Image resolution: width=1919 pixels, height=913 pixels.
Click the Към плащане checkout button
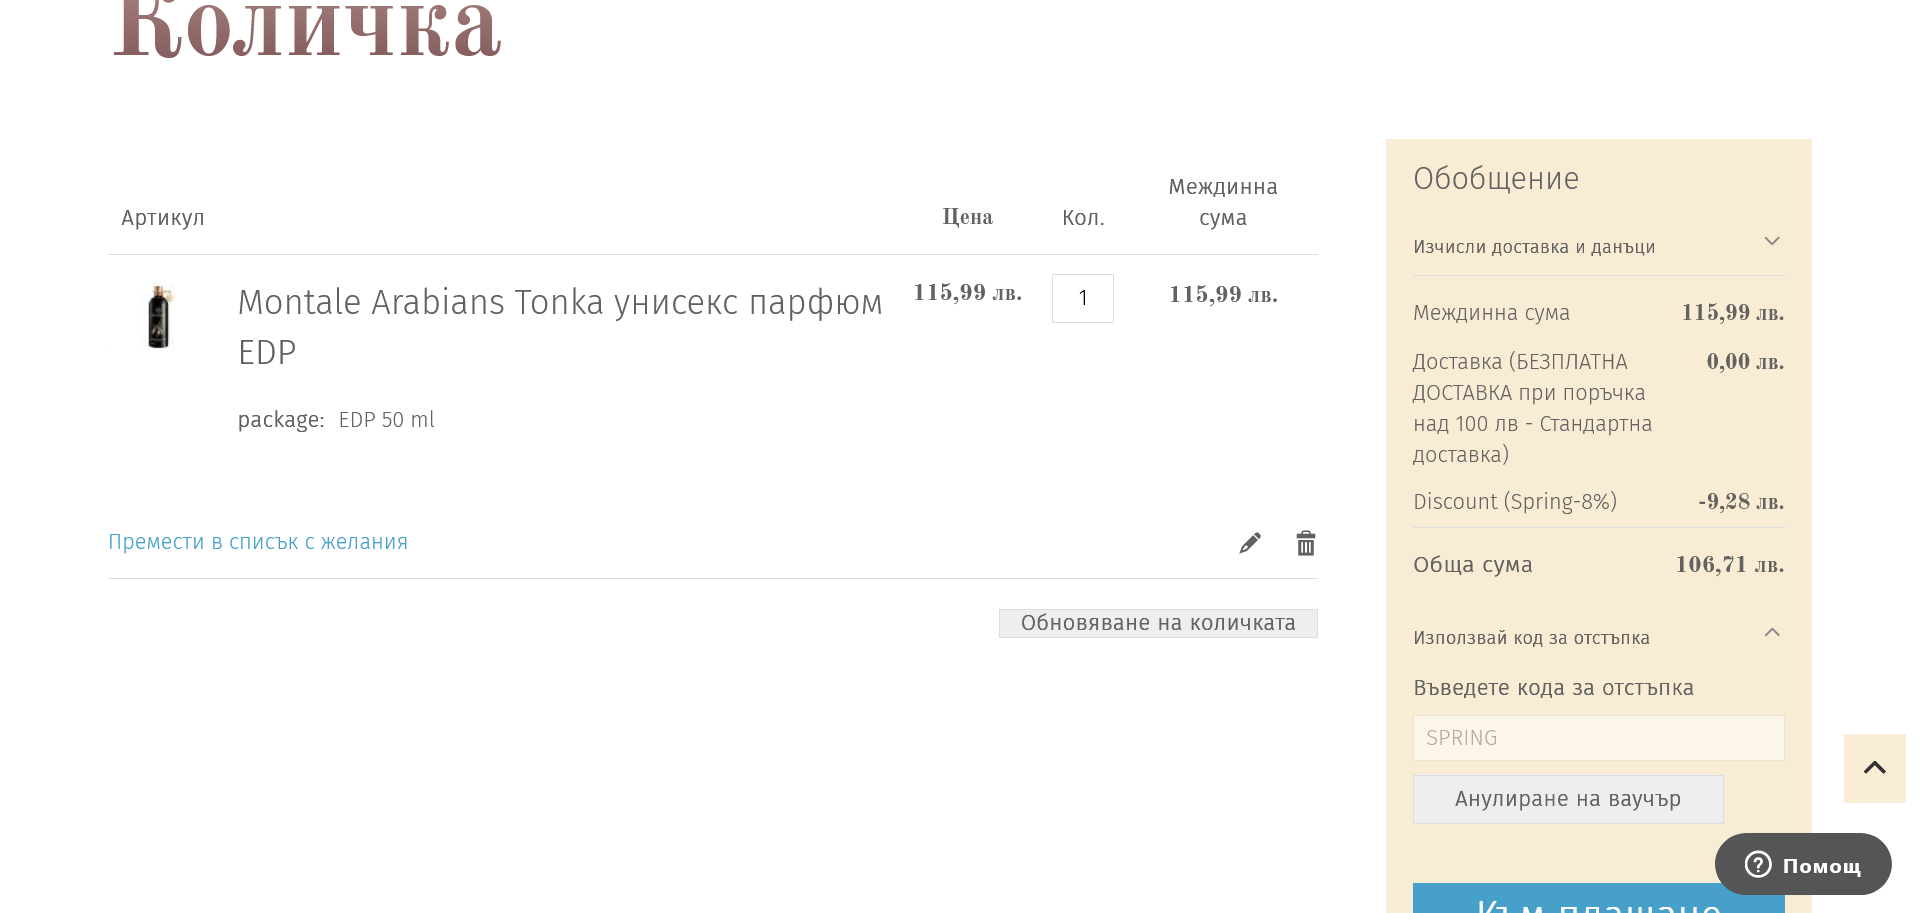click(1598, 899)
